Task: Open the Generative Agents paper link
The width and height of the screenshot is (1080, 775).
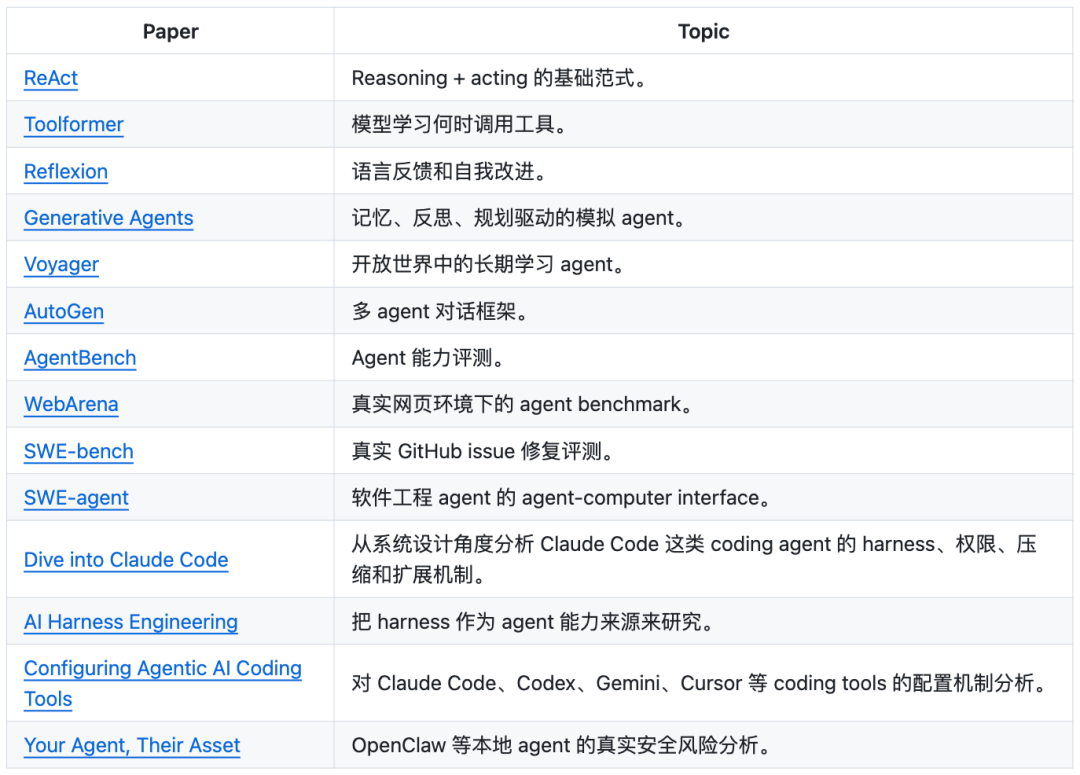Action: click(109, 218)
